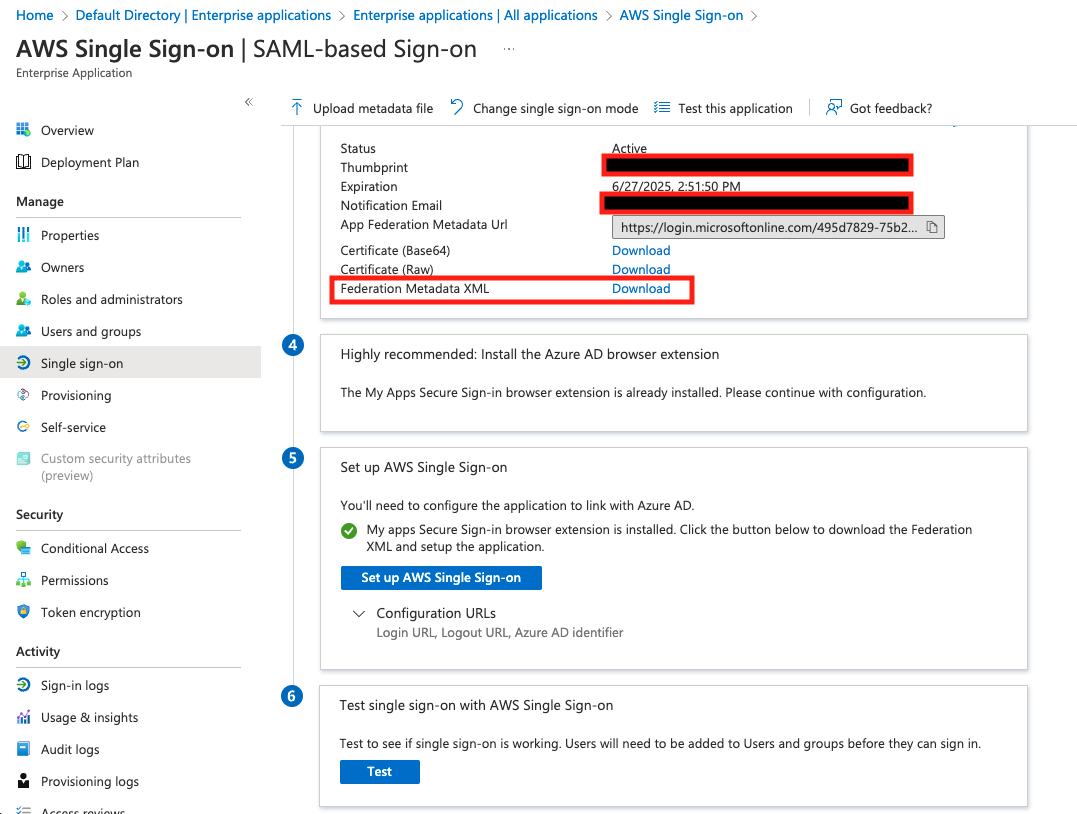The image size is (1077, 814).
Task: Click the Upload metadata file arrow icon
Action: (297, 107)
